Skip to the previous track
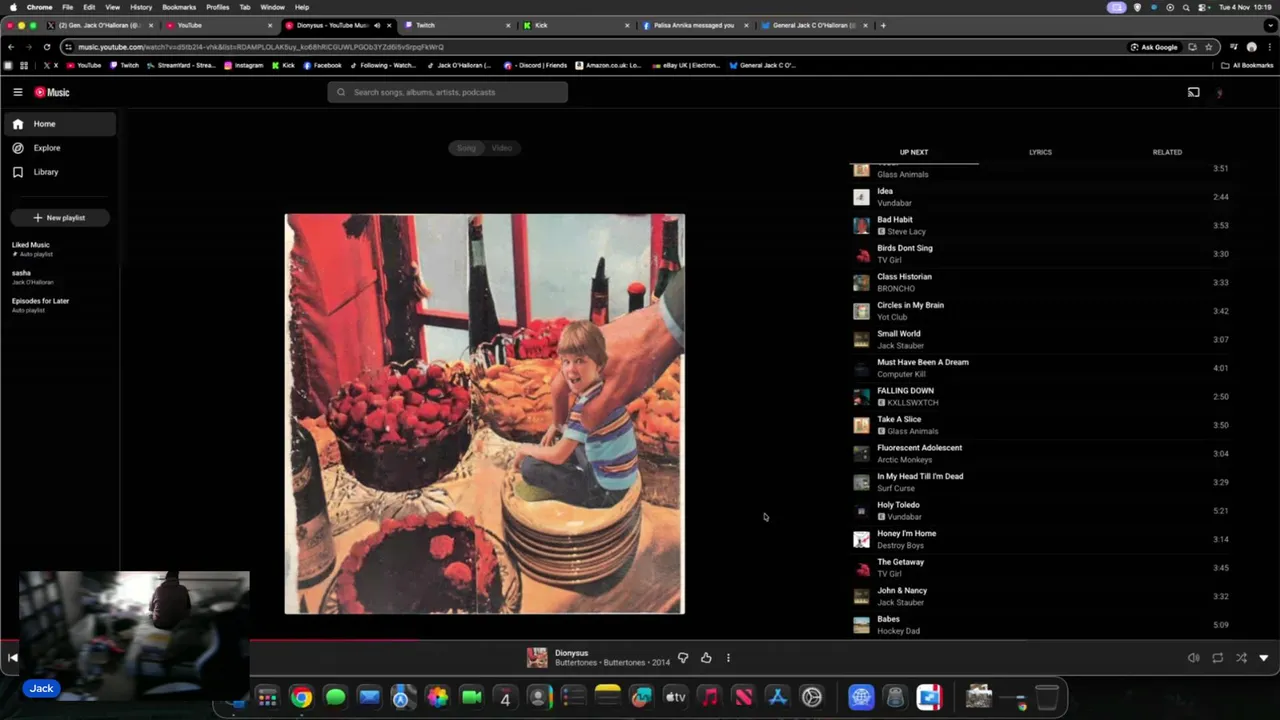 (12, 658)
